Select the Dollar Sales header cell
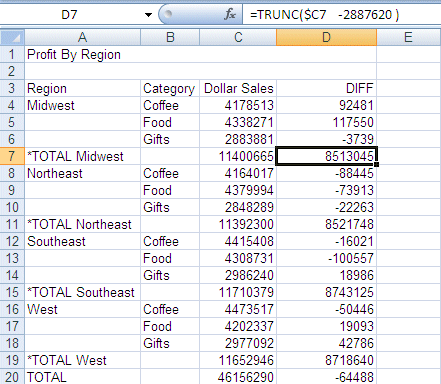Screen dimensions: 441x384 click(x=238, y=88)
